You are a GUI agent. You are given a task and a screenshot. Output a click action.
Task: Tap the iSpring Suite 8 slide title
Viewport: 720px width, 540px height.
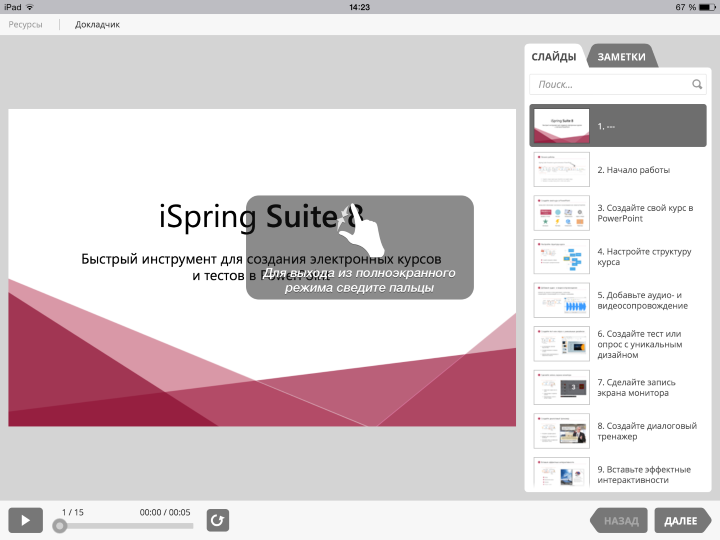[x=261, y=216]
